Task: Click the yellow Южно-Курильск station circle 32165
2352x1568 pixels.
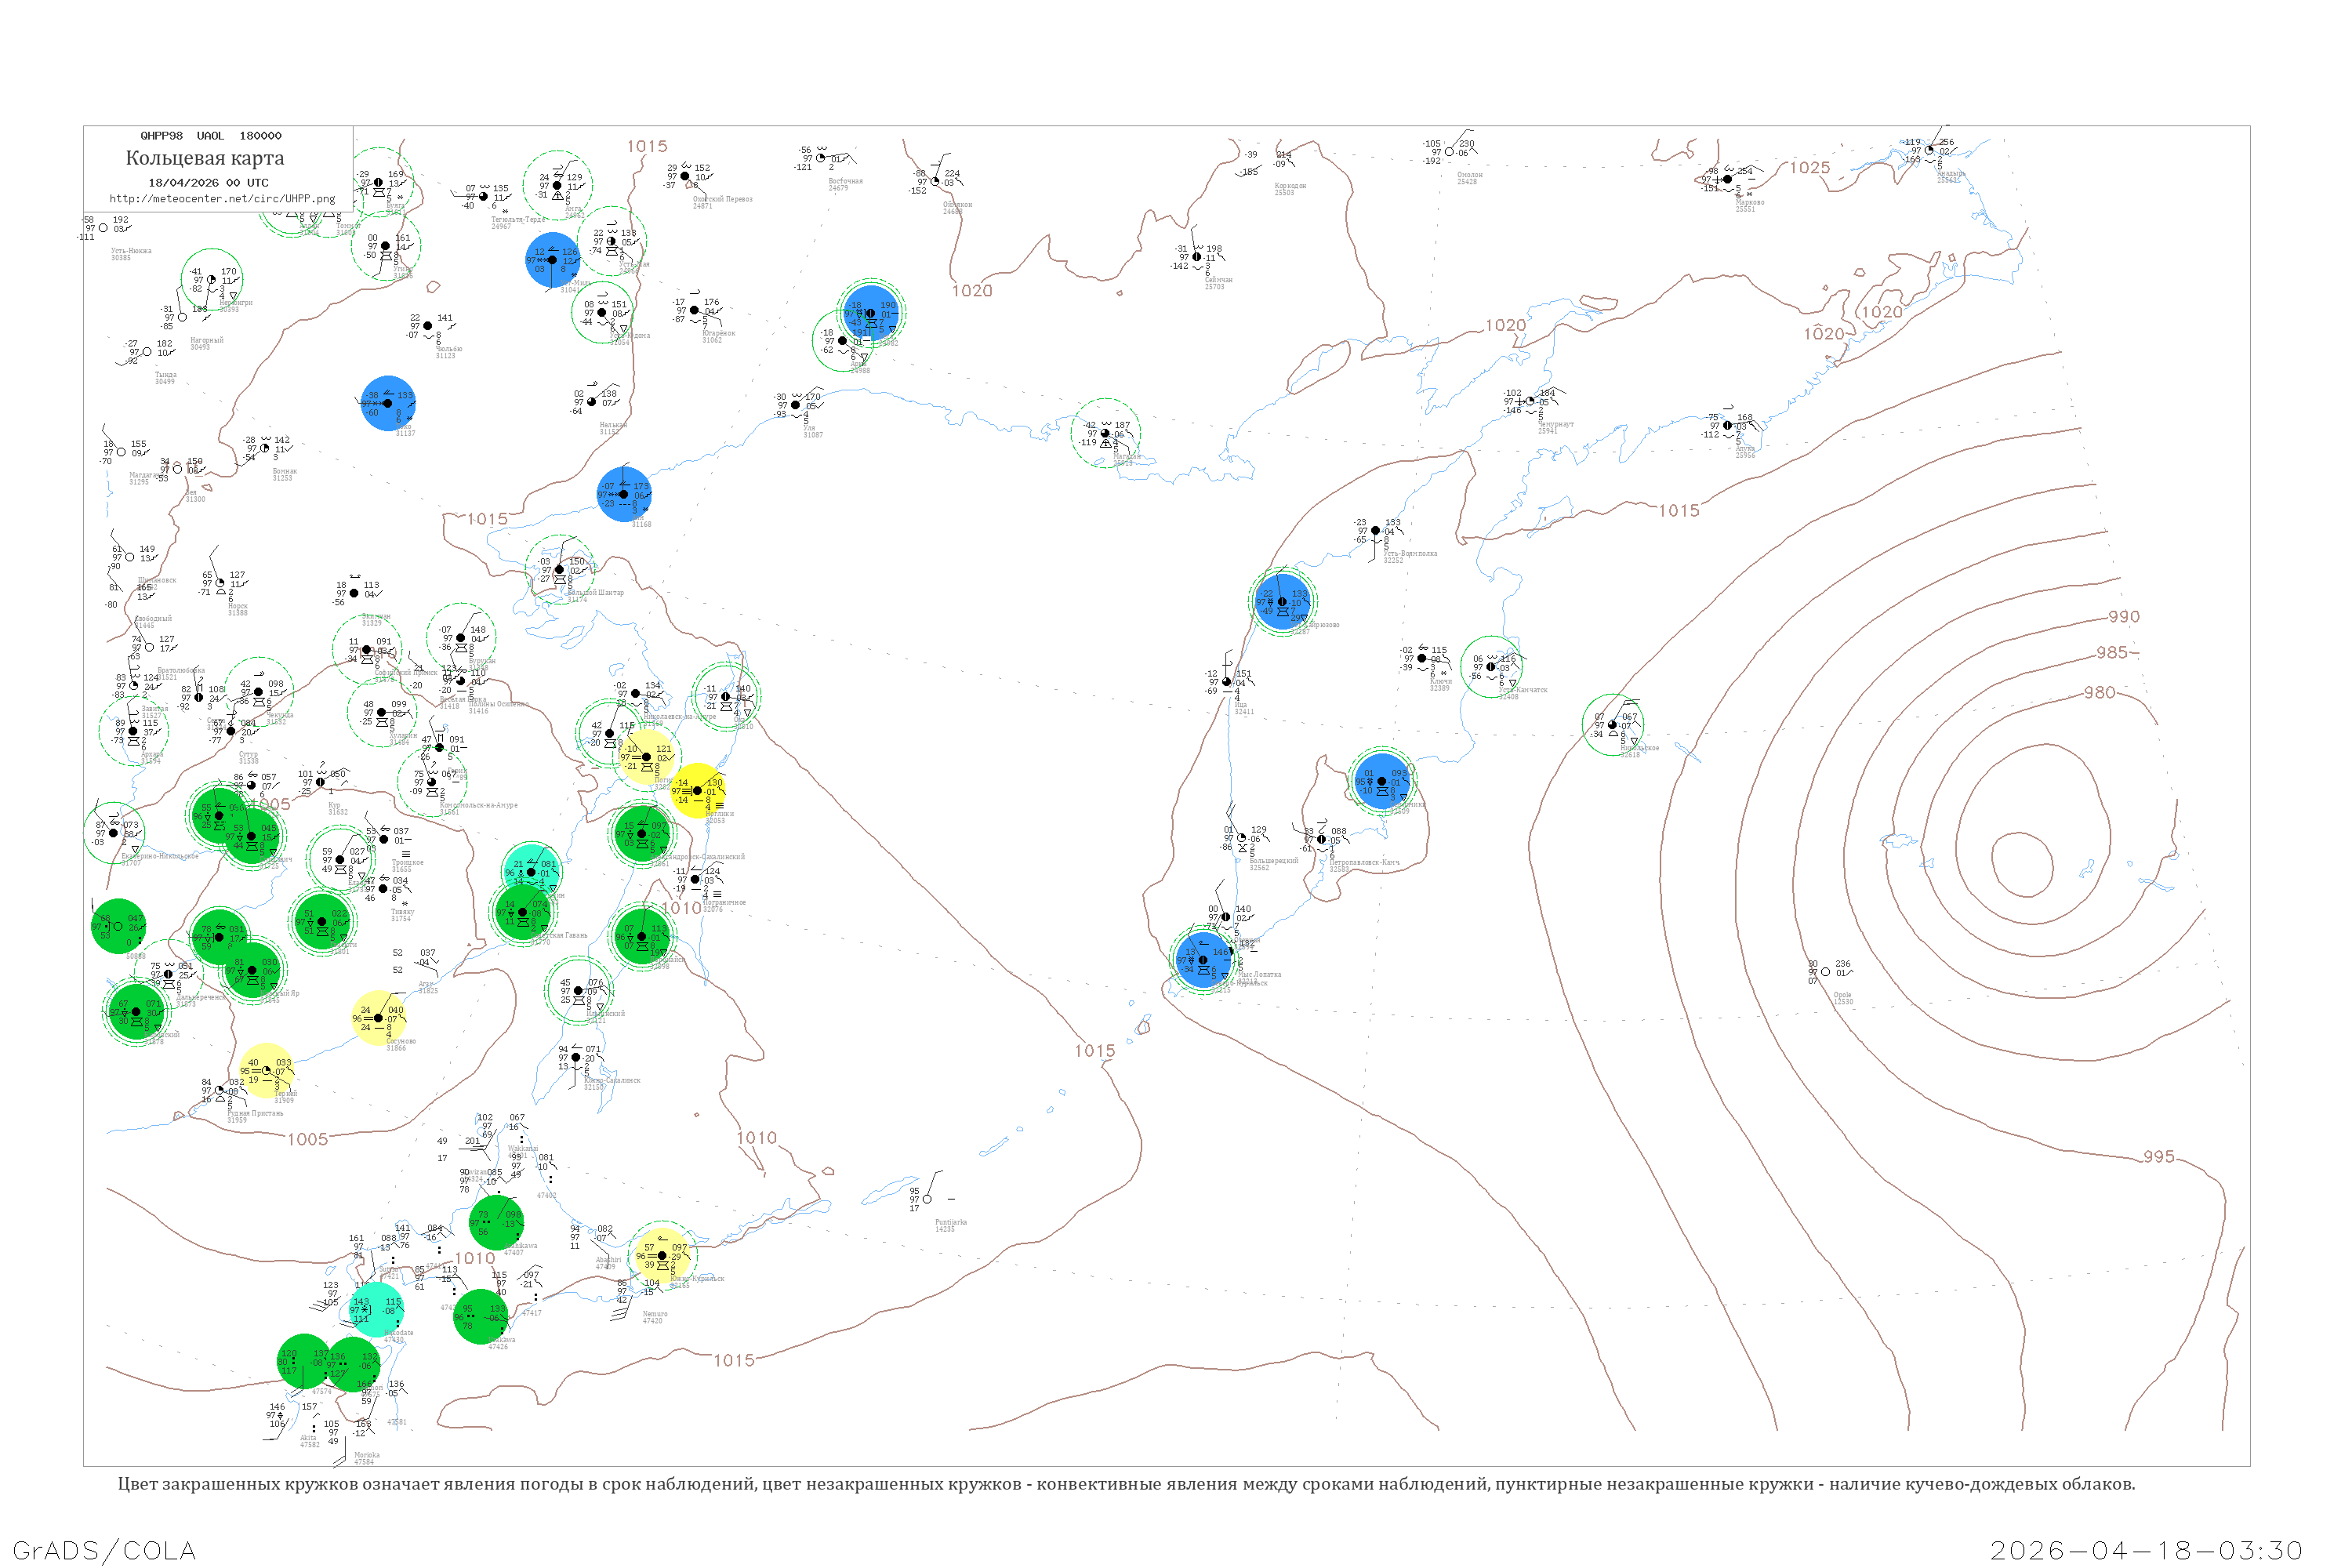Action: click(662, 1256)
